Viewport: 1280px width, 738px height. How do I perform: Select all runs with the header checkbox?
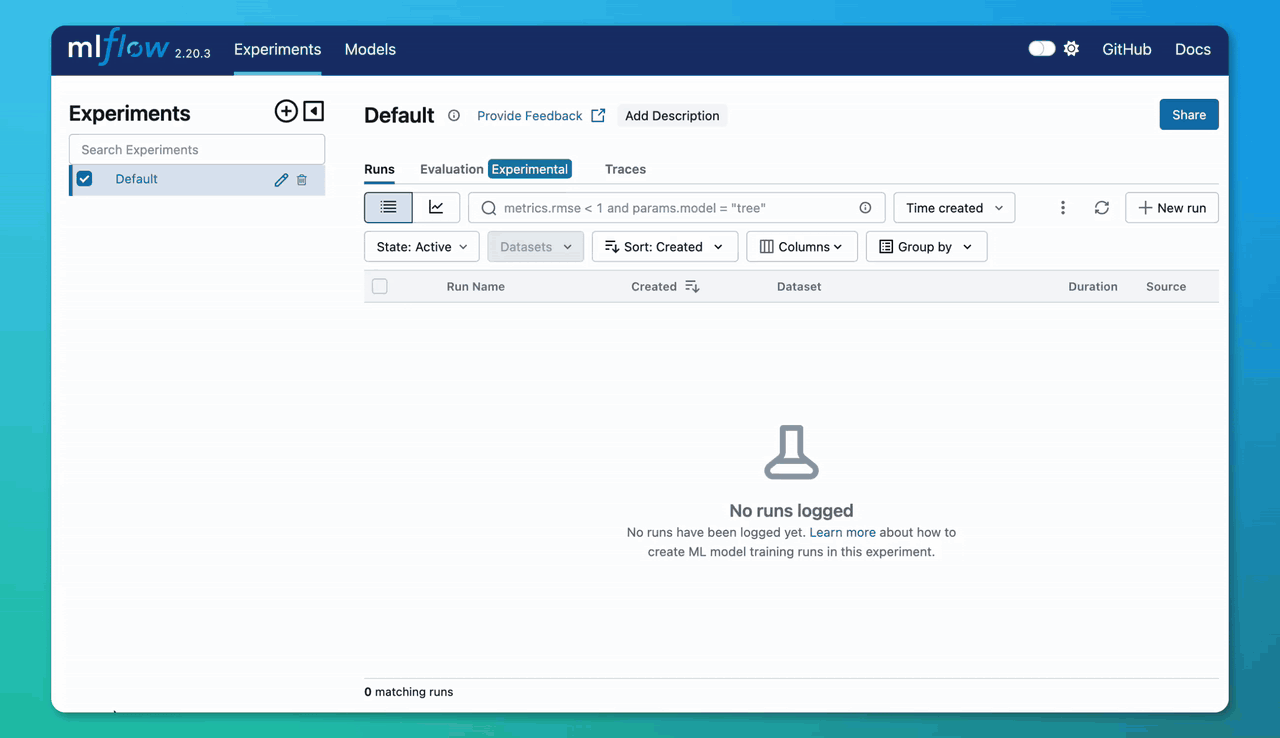tap(379, 286)
